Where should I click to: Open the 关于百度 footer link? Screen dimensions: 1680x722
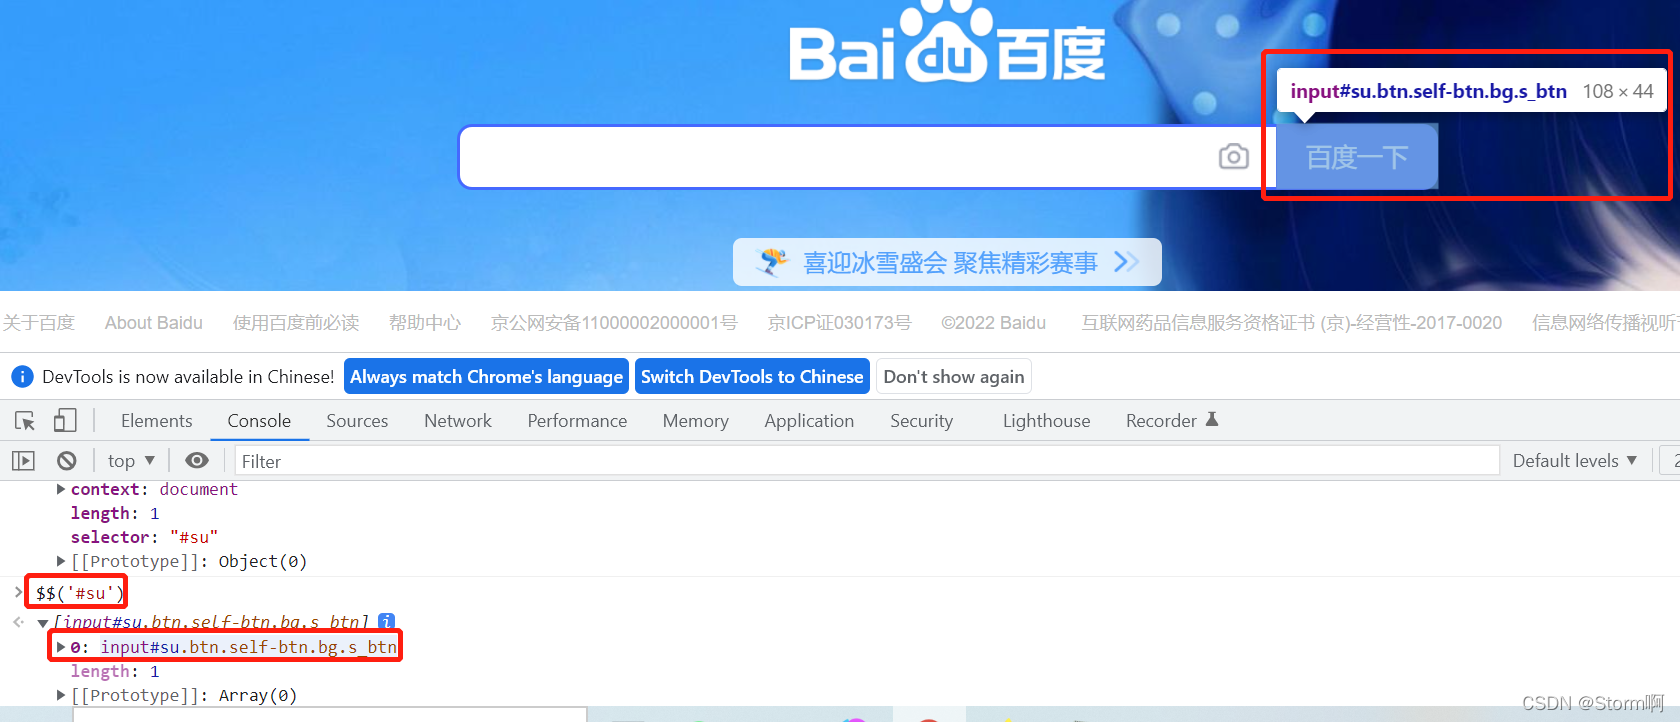[38, 323]
